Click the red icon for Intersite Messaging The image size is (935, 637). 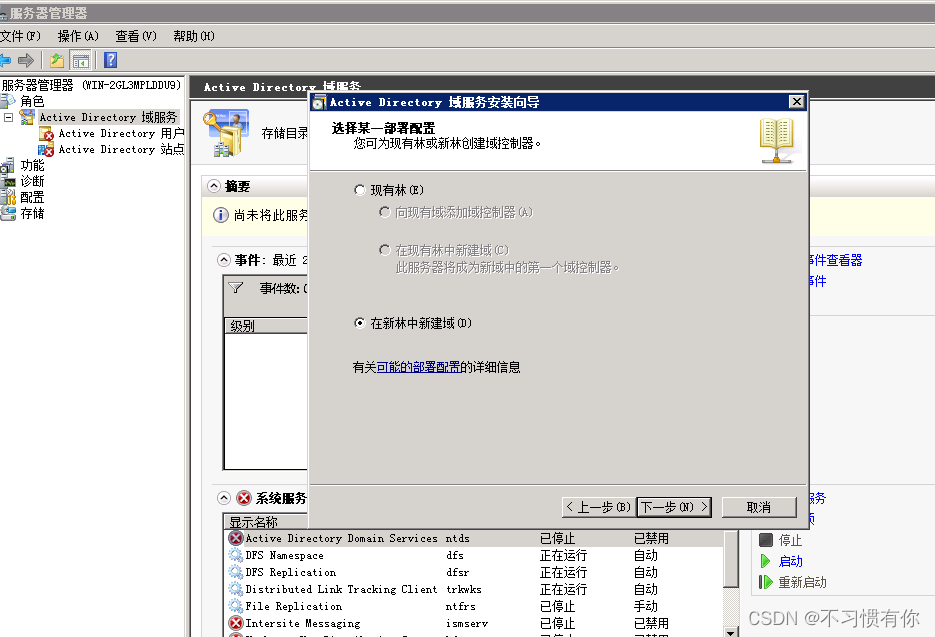236,623
